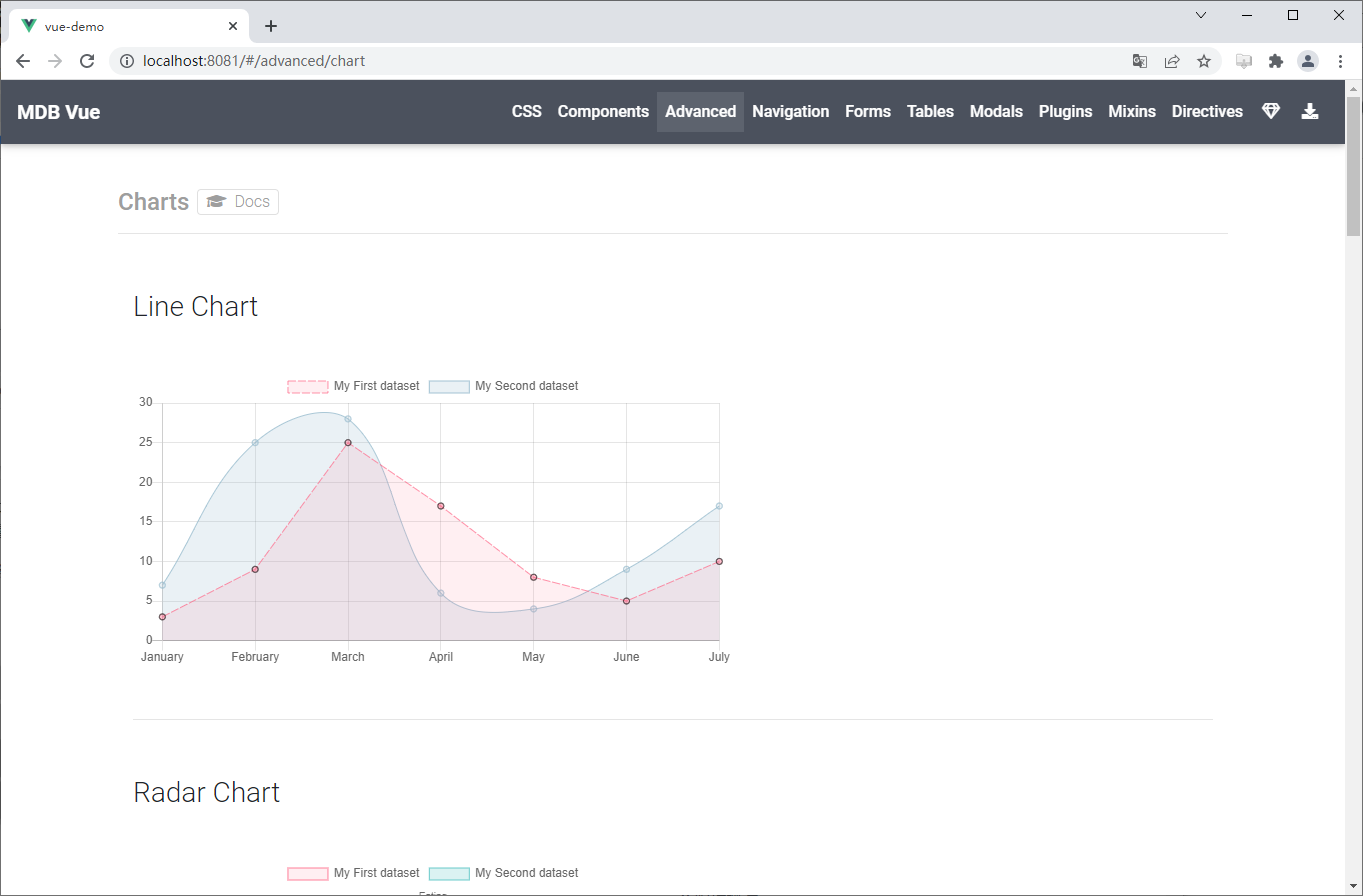Click the page's vertical scrollbar thumb

tap(1354, 166)
